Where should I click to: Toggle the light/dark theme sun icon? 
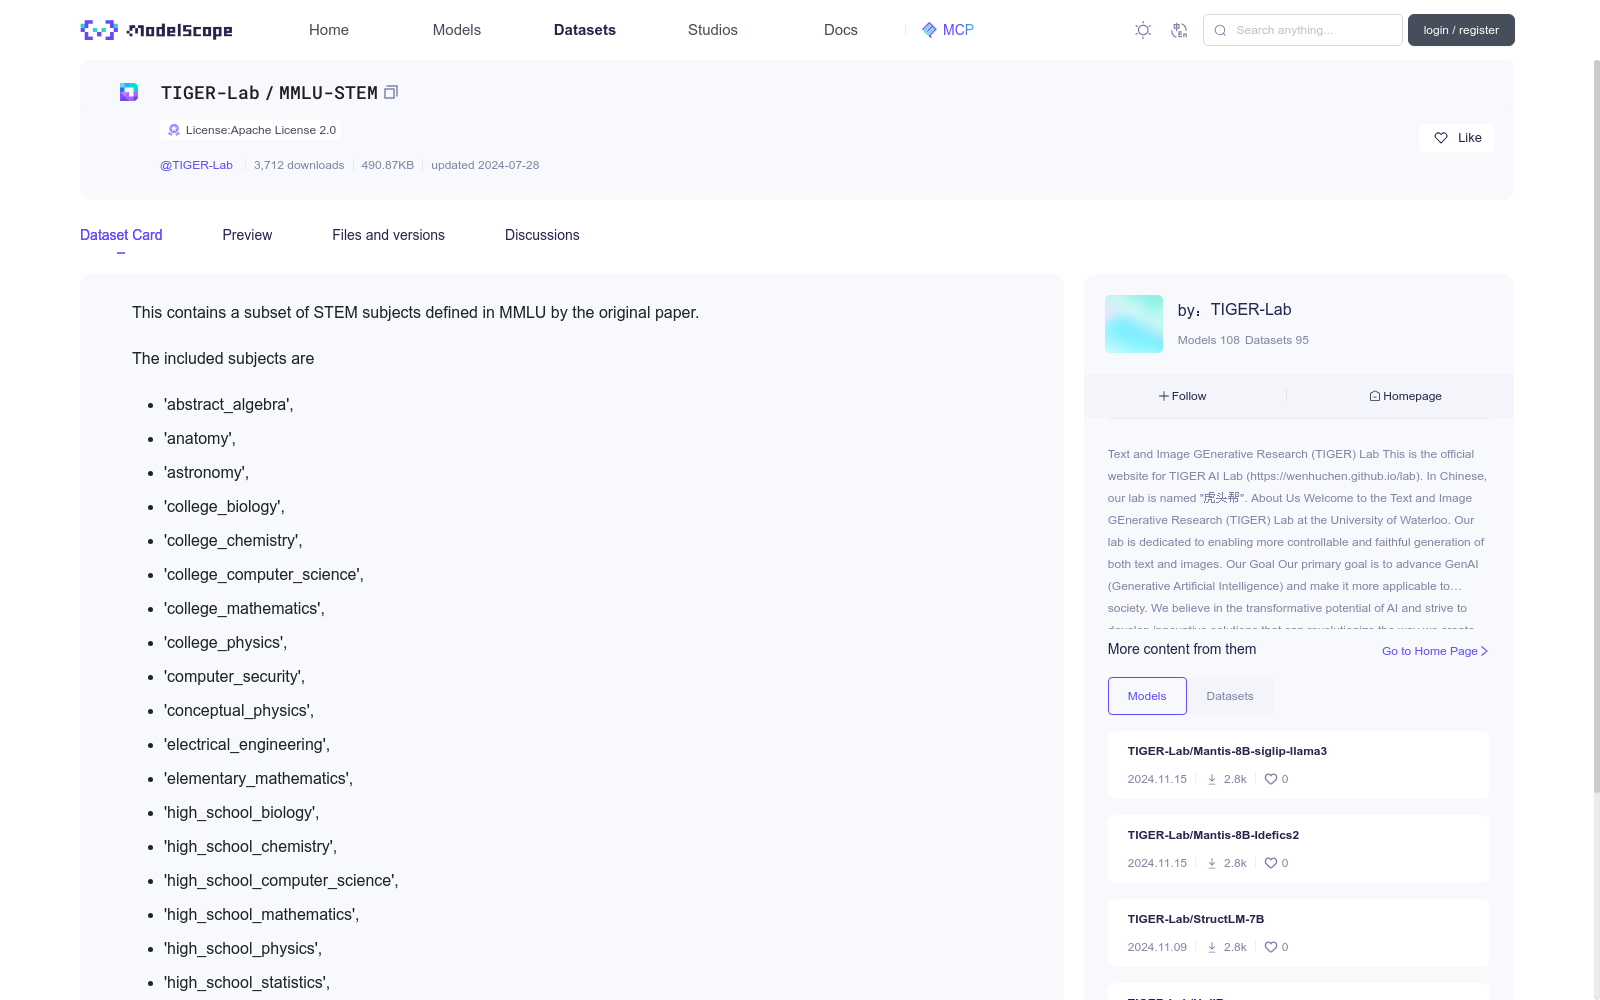pos(1143,30)
